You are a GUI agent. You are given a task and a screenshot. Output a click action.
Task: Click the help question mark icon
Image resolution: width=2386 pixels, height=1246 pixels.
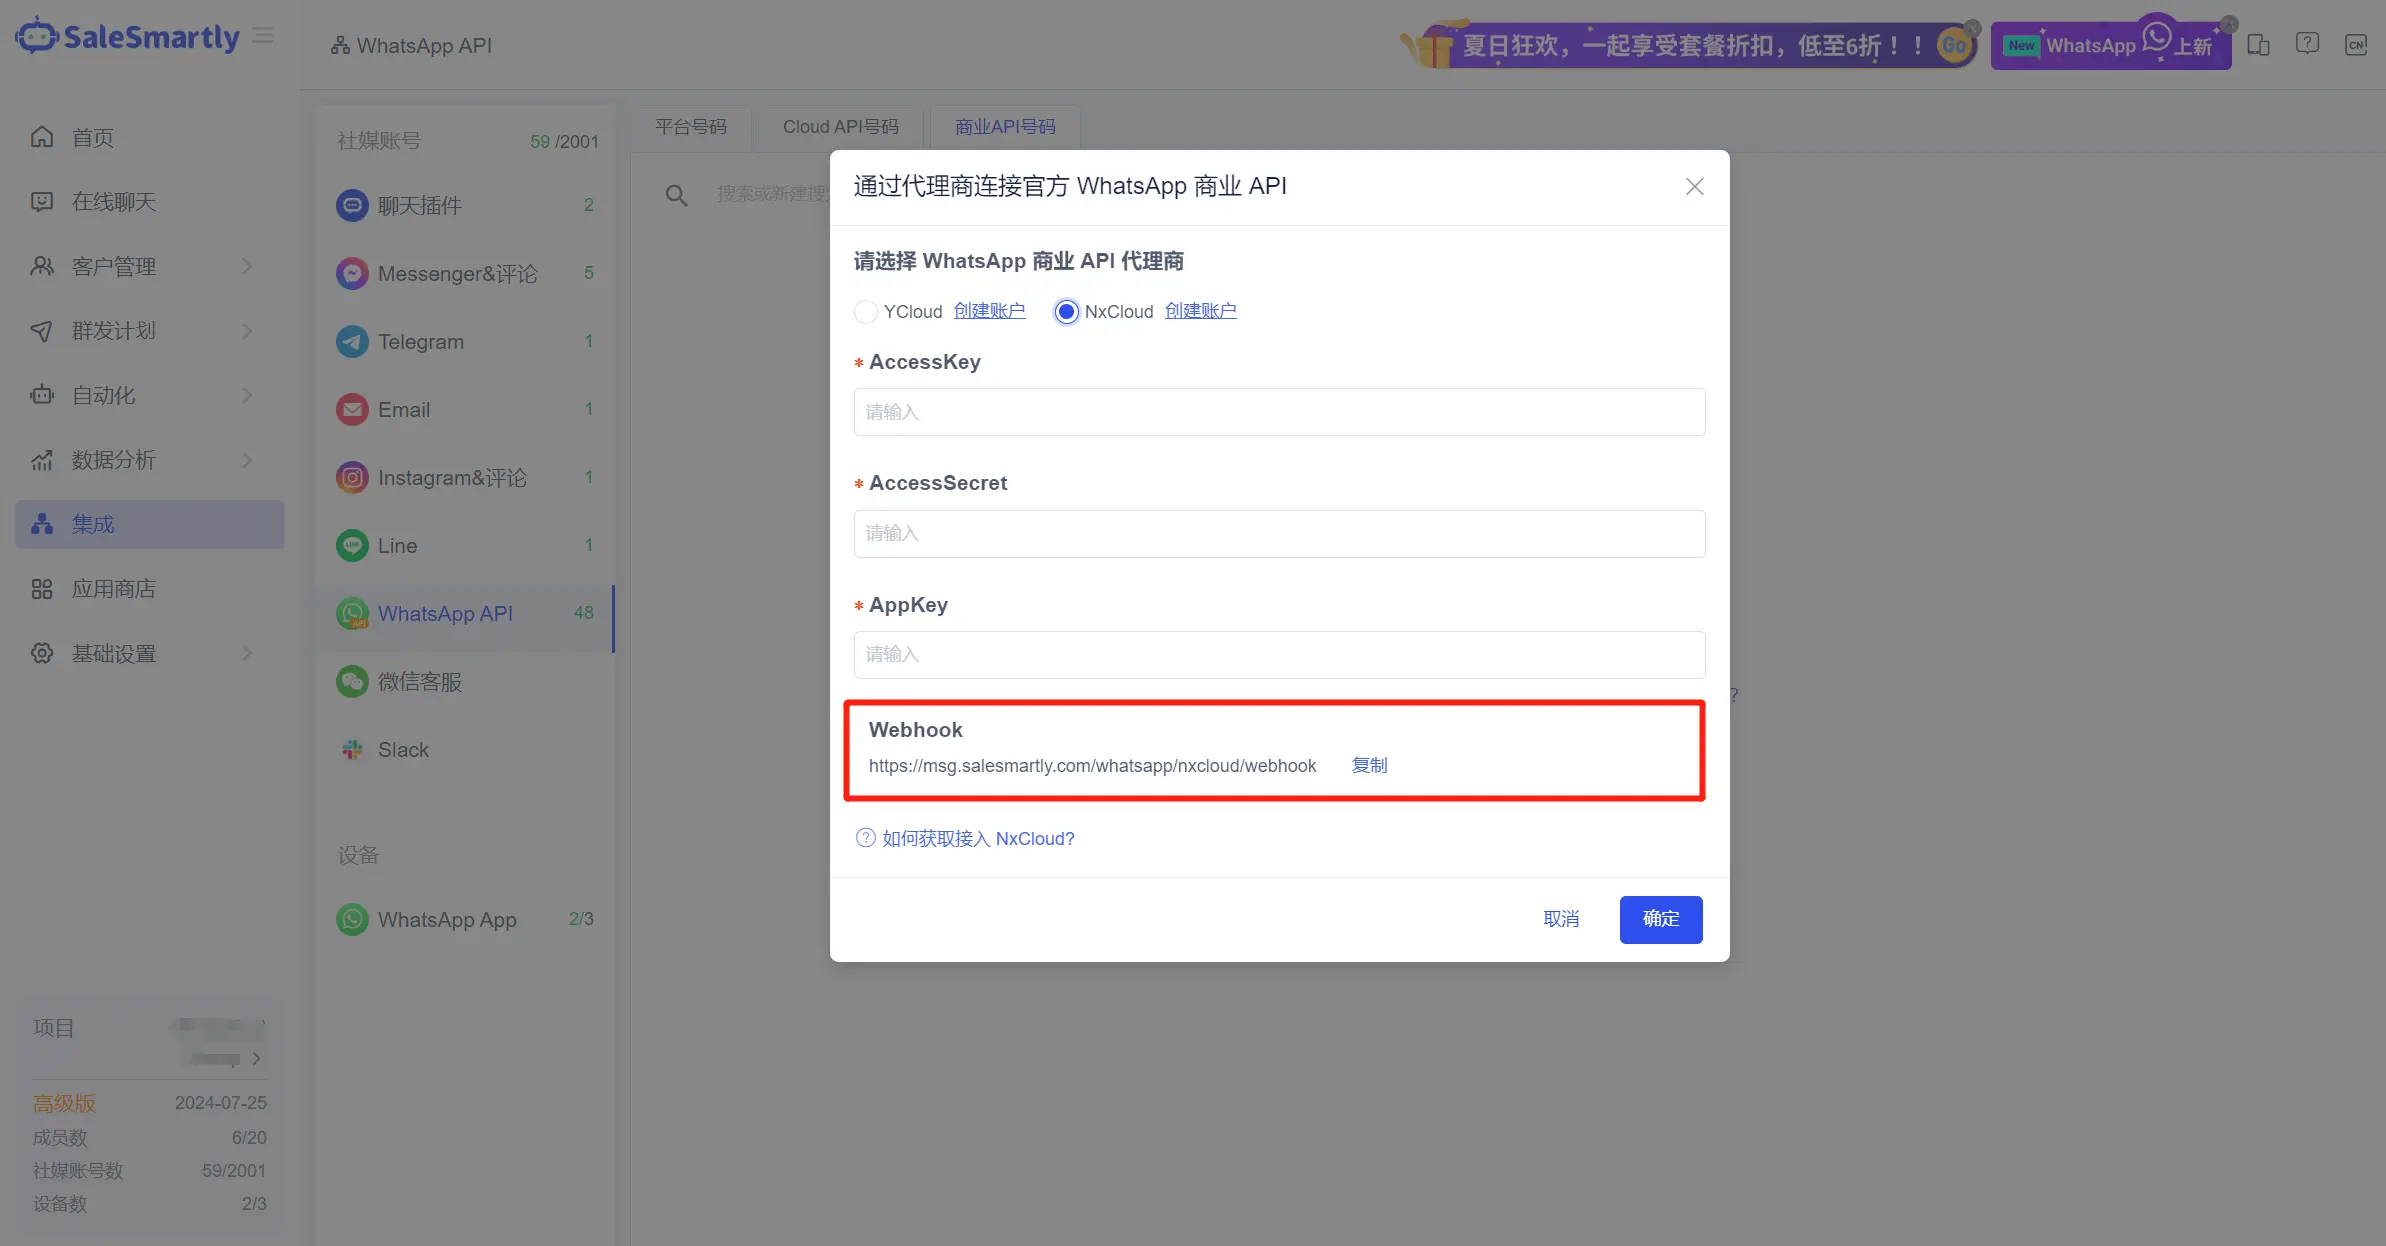[x=2307, y=43]
